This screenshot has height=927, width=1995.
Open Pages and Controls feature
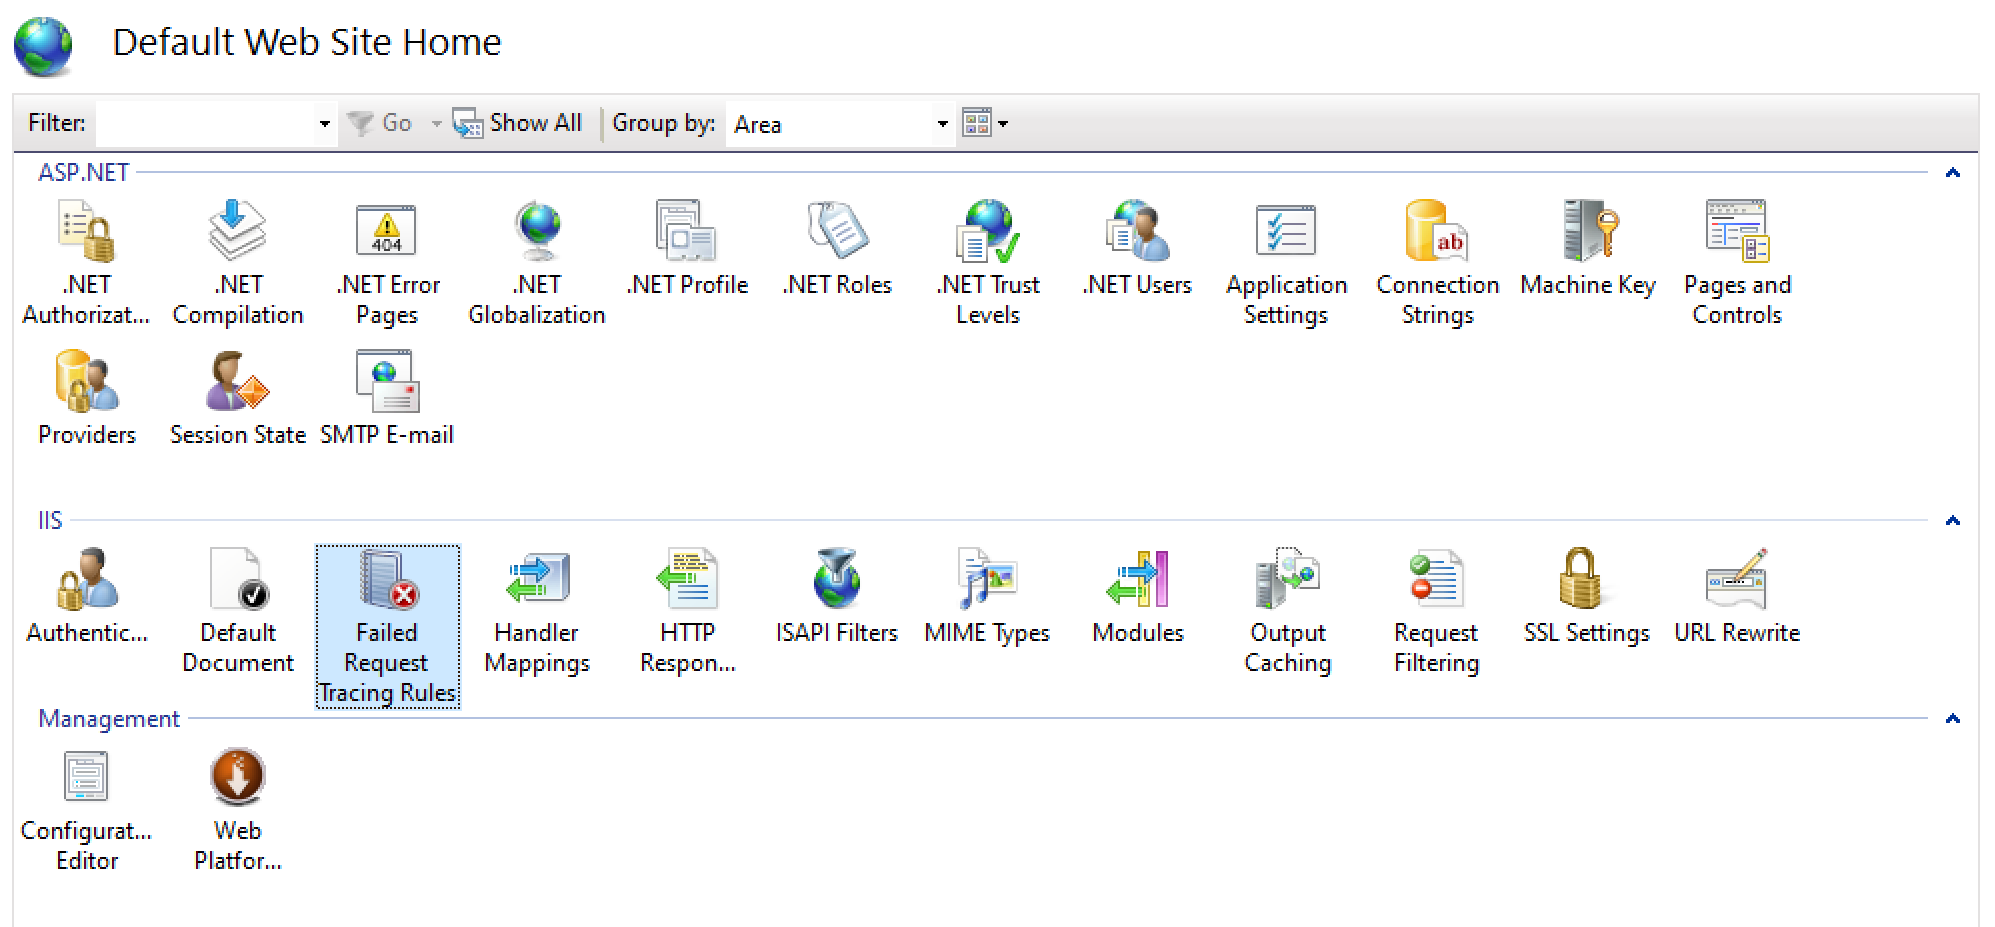coord(1737,263)
